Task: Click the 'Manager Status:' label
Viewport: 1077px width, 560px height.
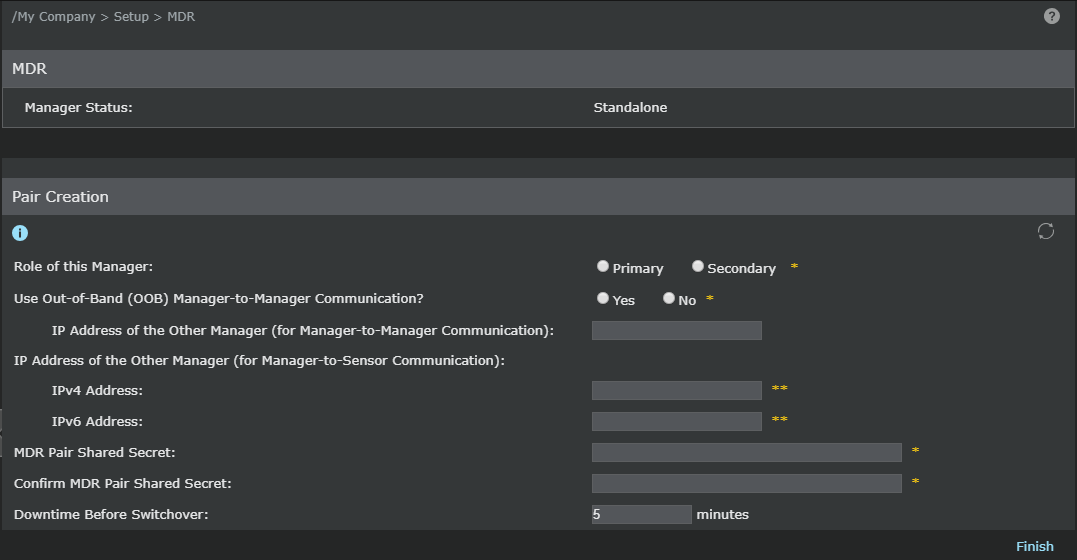Action: (78, 107)
